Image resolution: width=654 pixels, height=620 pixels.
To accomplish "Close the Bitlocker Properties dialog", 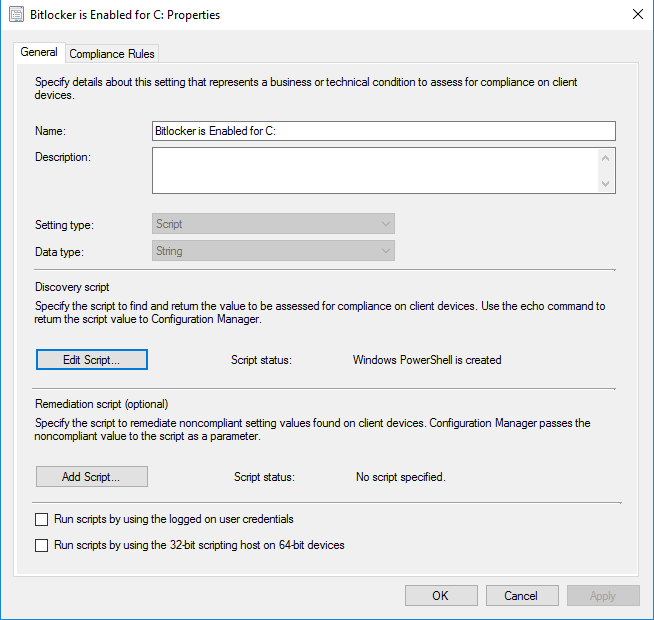I will (x=638, y=15).
